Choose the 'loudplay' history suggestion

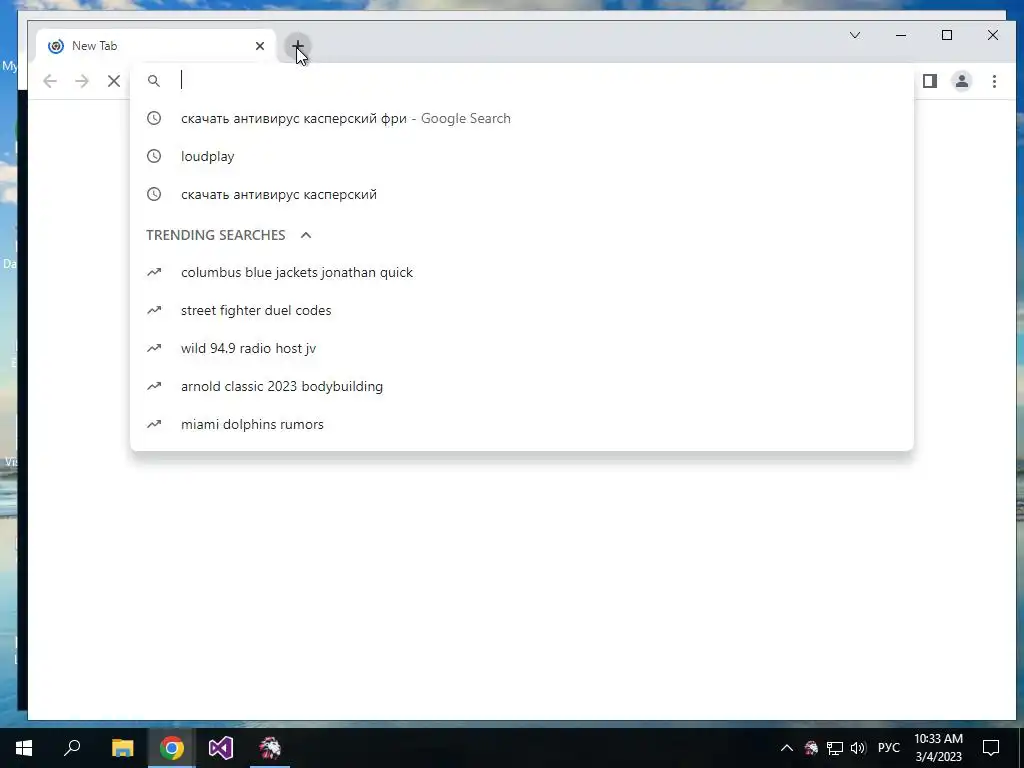[522, 156]
